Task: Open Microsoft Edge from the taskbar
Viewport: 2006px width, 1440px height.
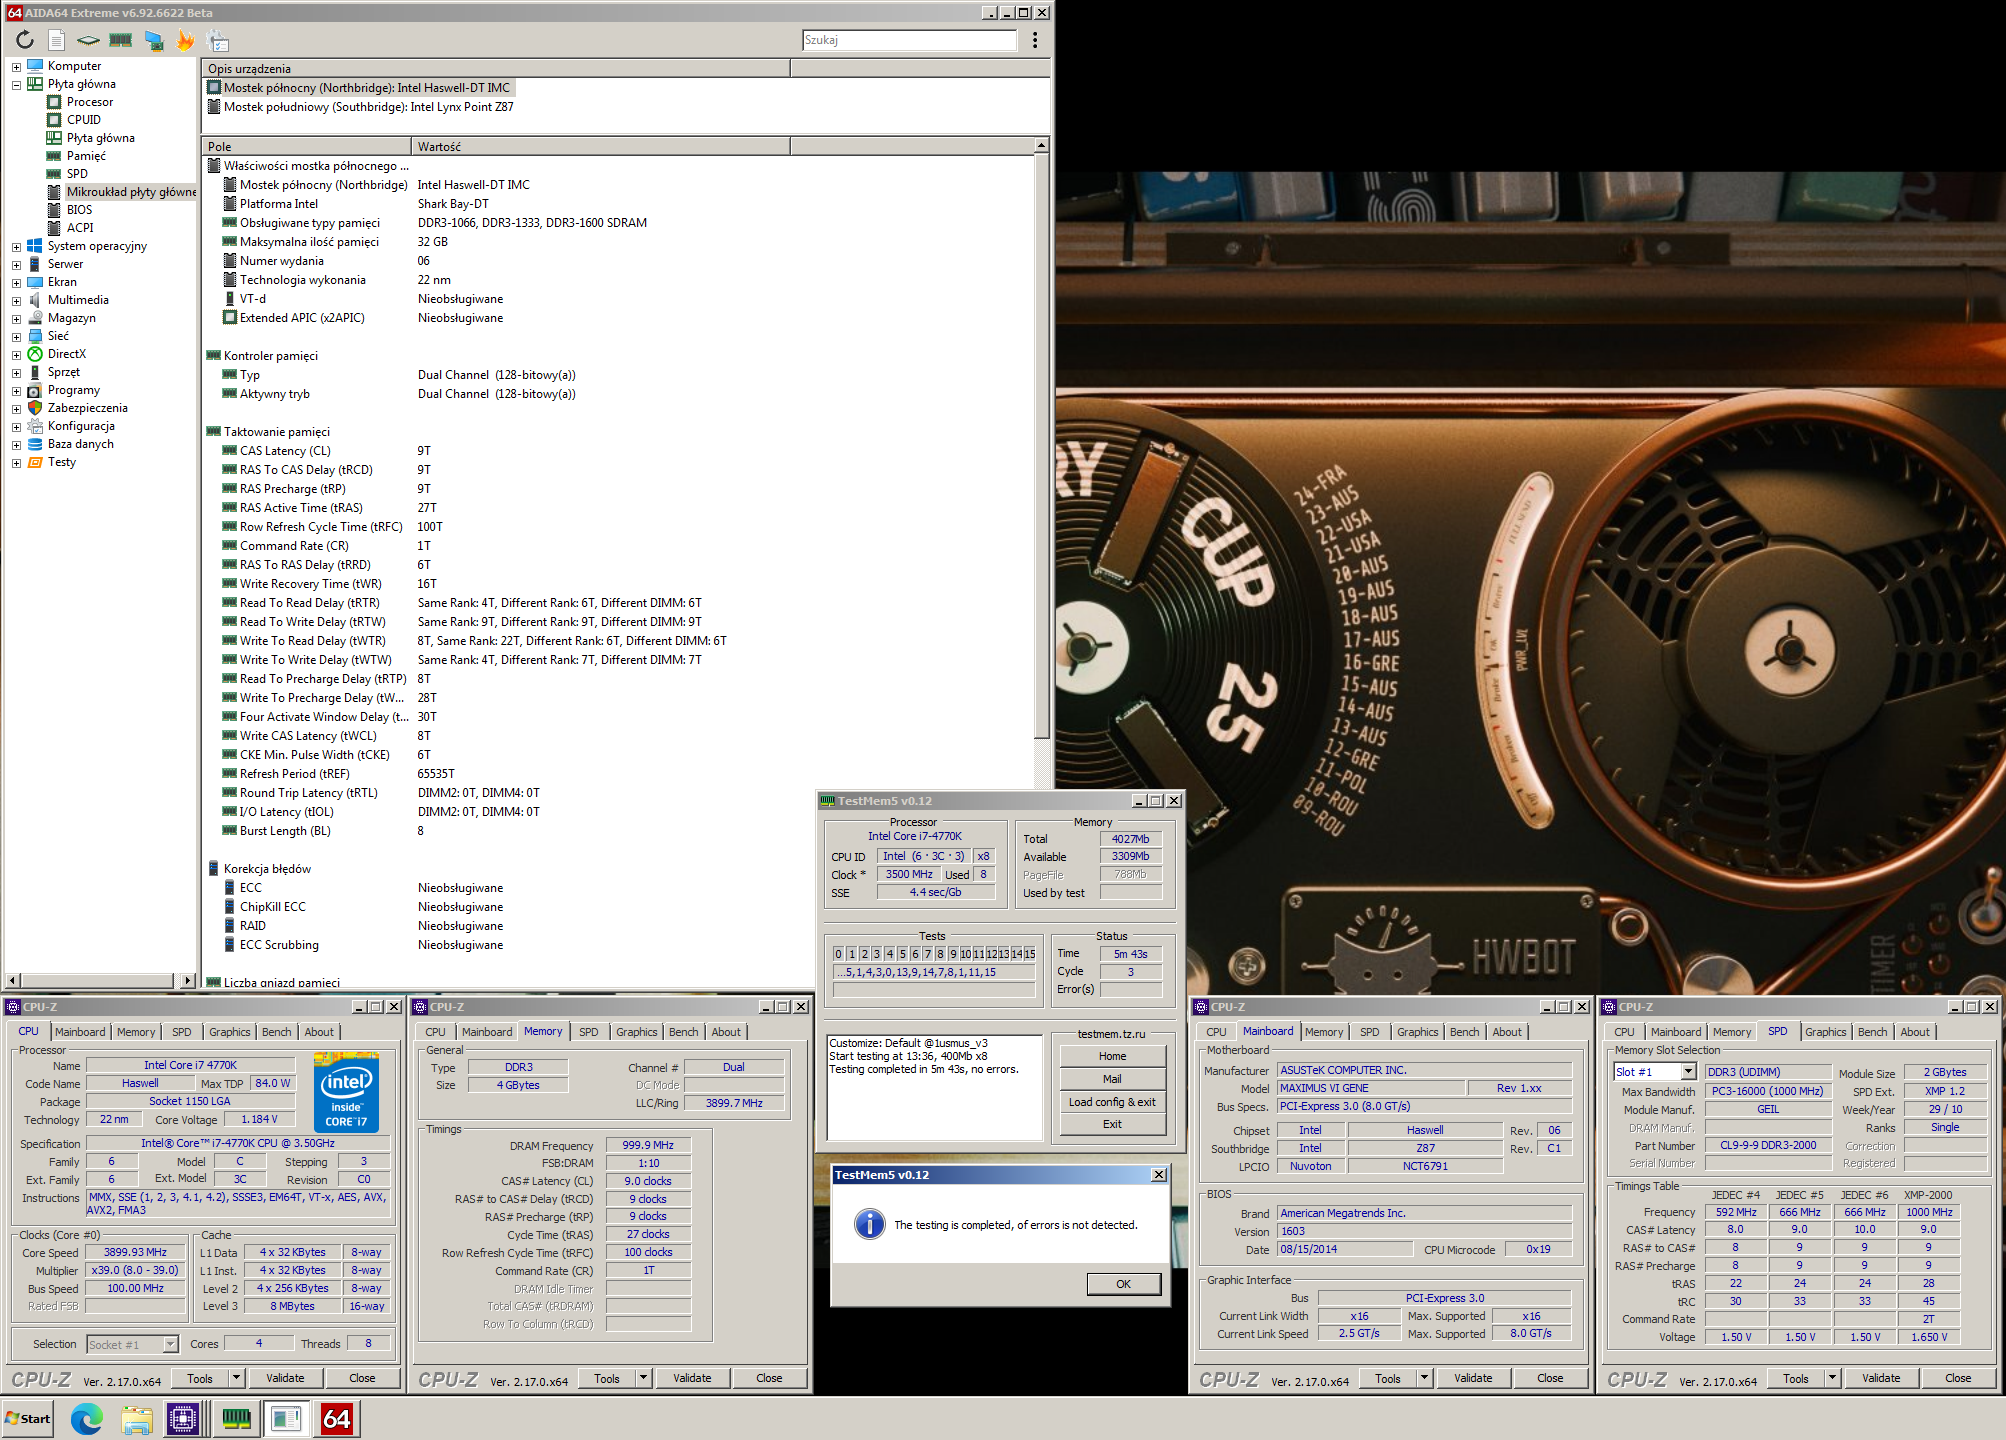Action: pos(87,1418)
